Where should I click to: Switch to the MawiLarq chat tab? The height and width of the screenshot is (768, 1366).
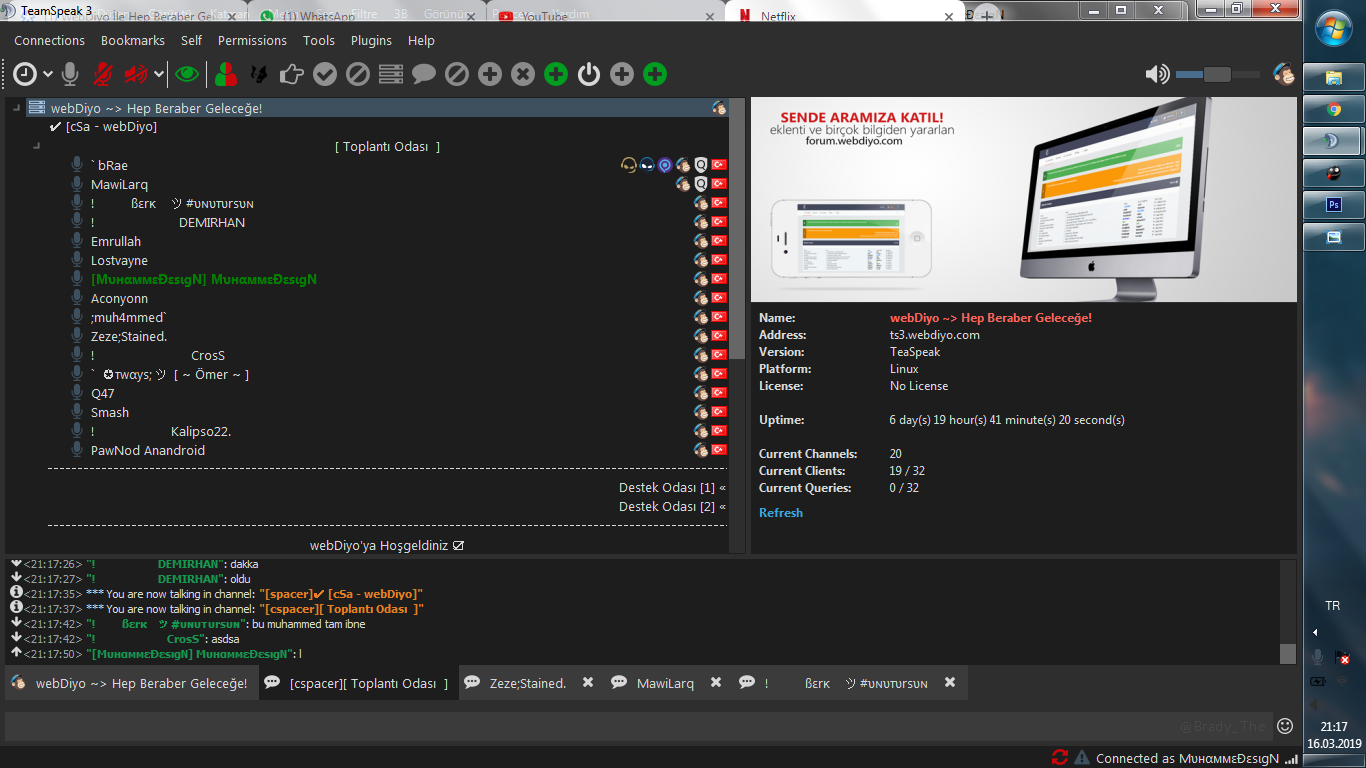665,684
